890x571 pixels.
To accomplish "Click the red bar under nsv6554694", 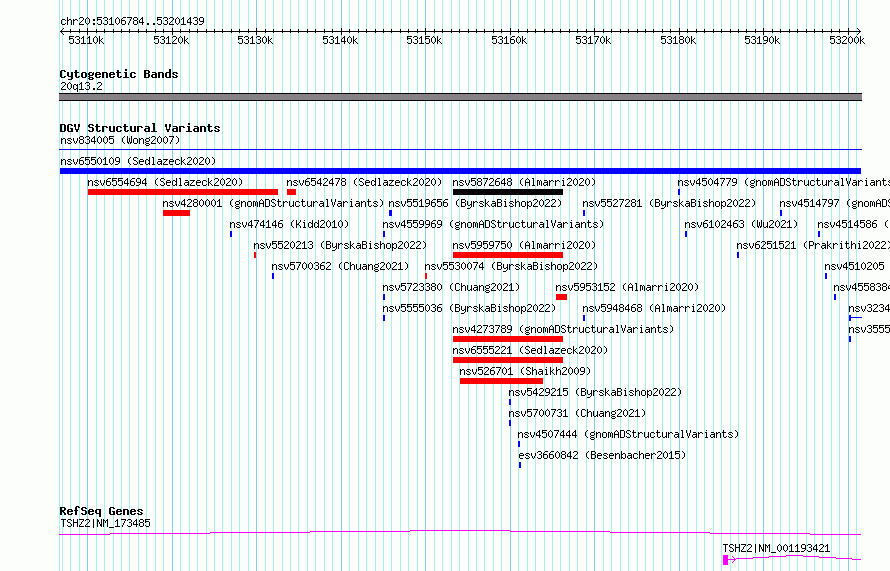I will click(183, 192).
